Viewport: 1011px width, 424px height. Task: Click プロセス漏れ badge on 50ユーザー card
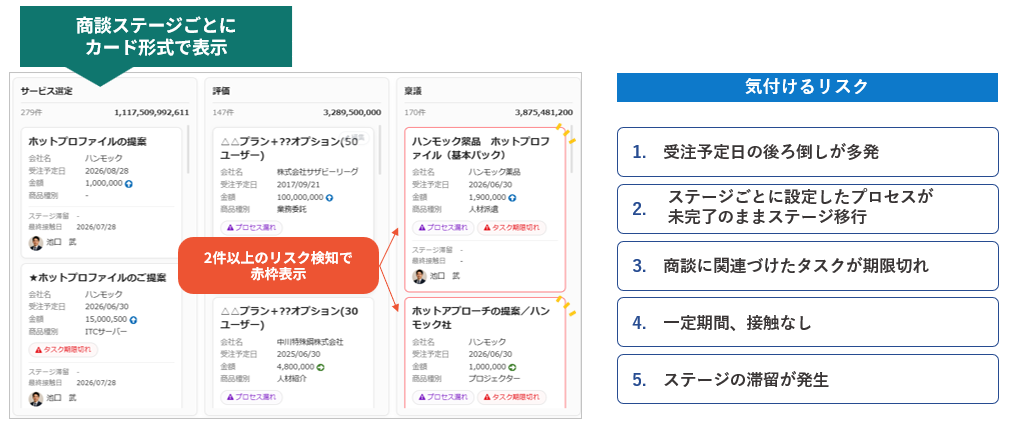click(251, 227)
